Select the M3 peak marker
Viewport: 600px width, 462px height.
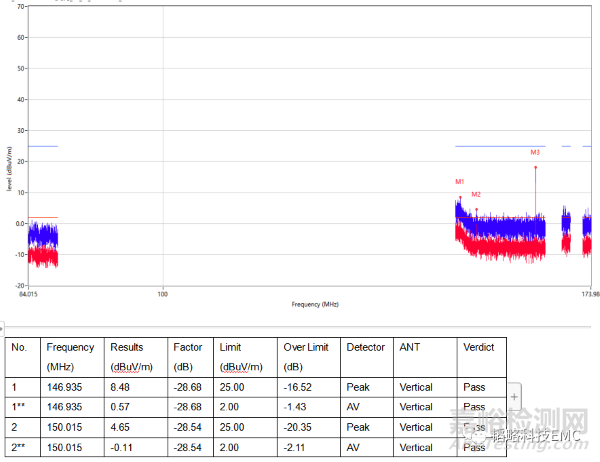pyautogui.click(x=535, y=153)
